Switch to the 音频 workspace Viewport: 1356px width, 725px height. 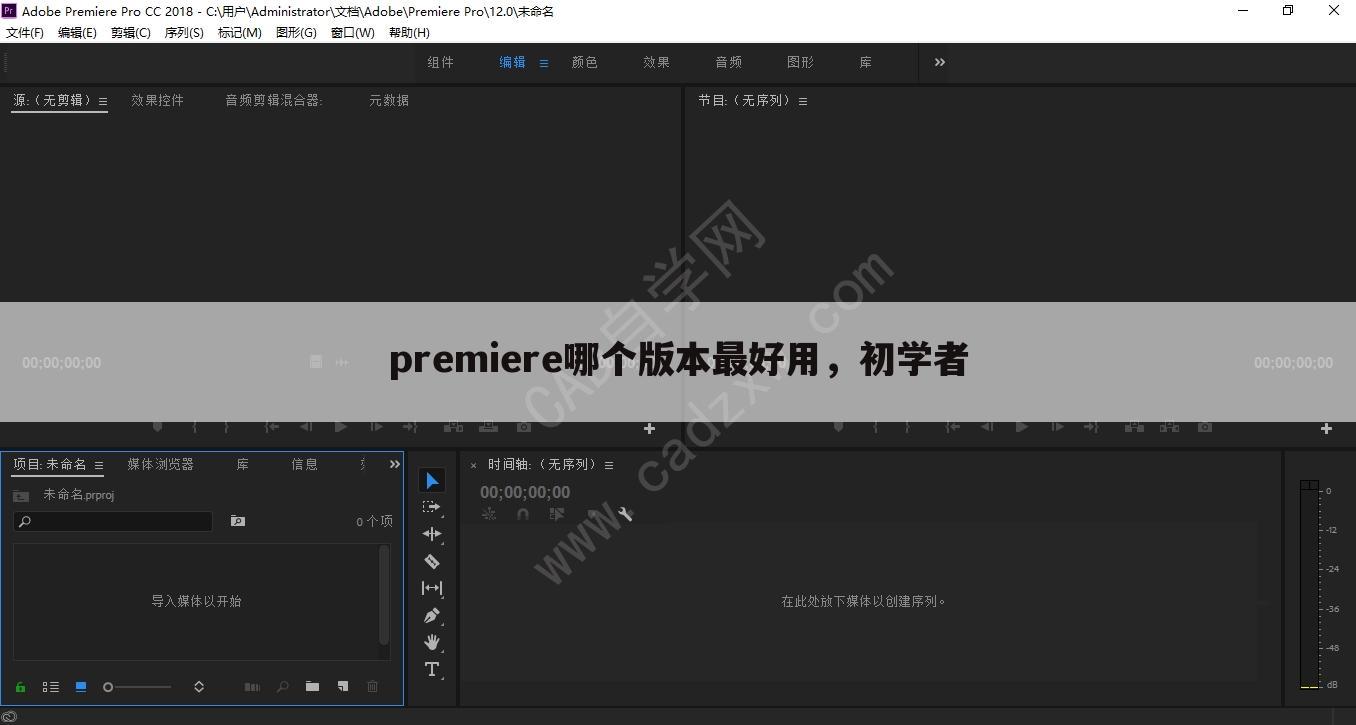click(729, 62)
